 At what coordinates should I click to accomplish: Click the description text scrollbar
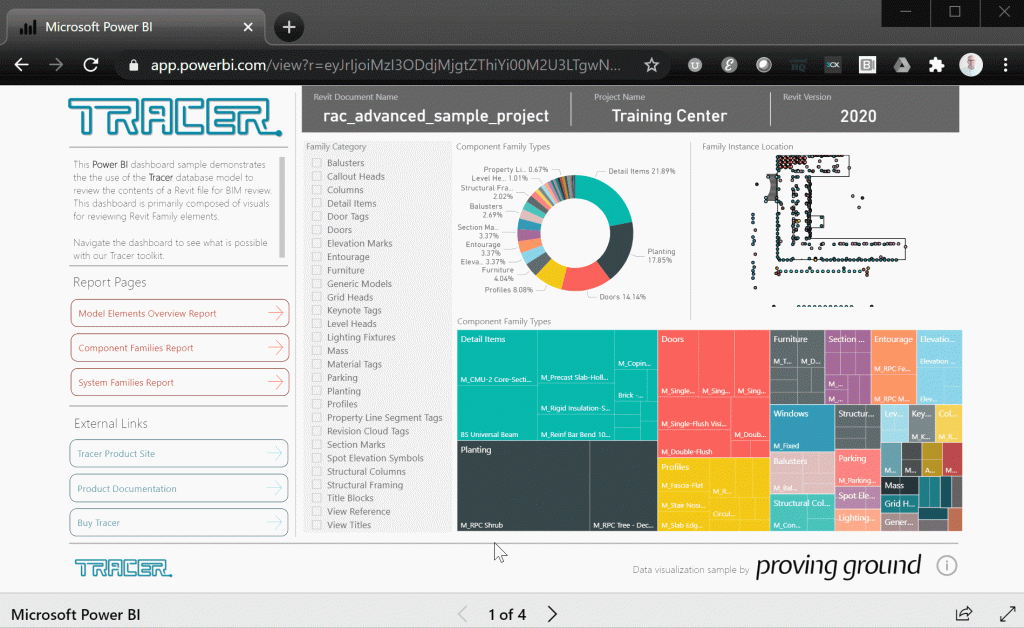coord(282,208)
